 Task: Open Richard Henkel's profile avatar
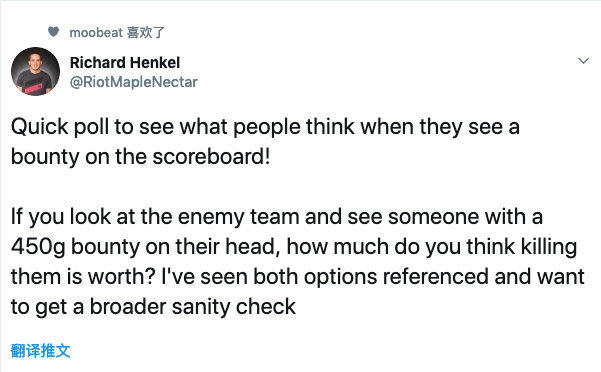35,71
